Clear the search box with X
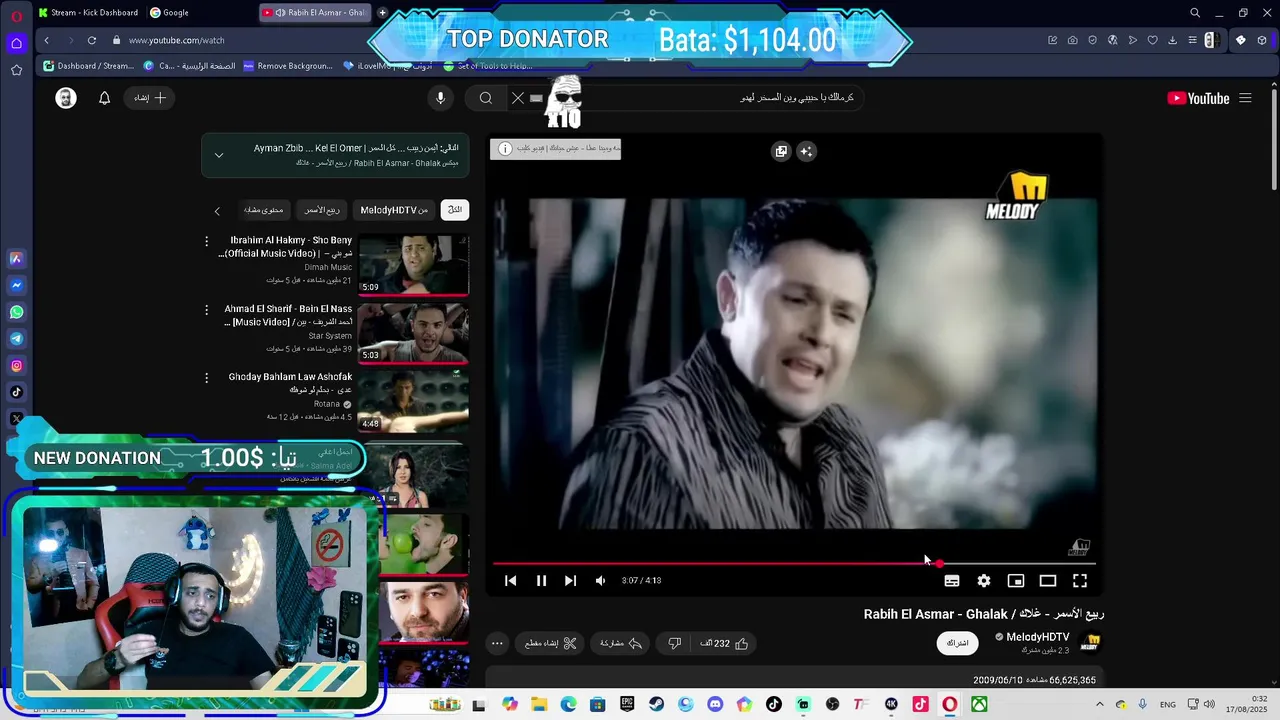This screenshot has height=720, width=1280. pyautogui.click(x=517, y=98)
